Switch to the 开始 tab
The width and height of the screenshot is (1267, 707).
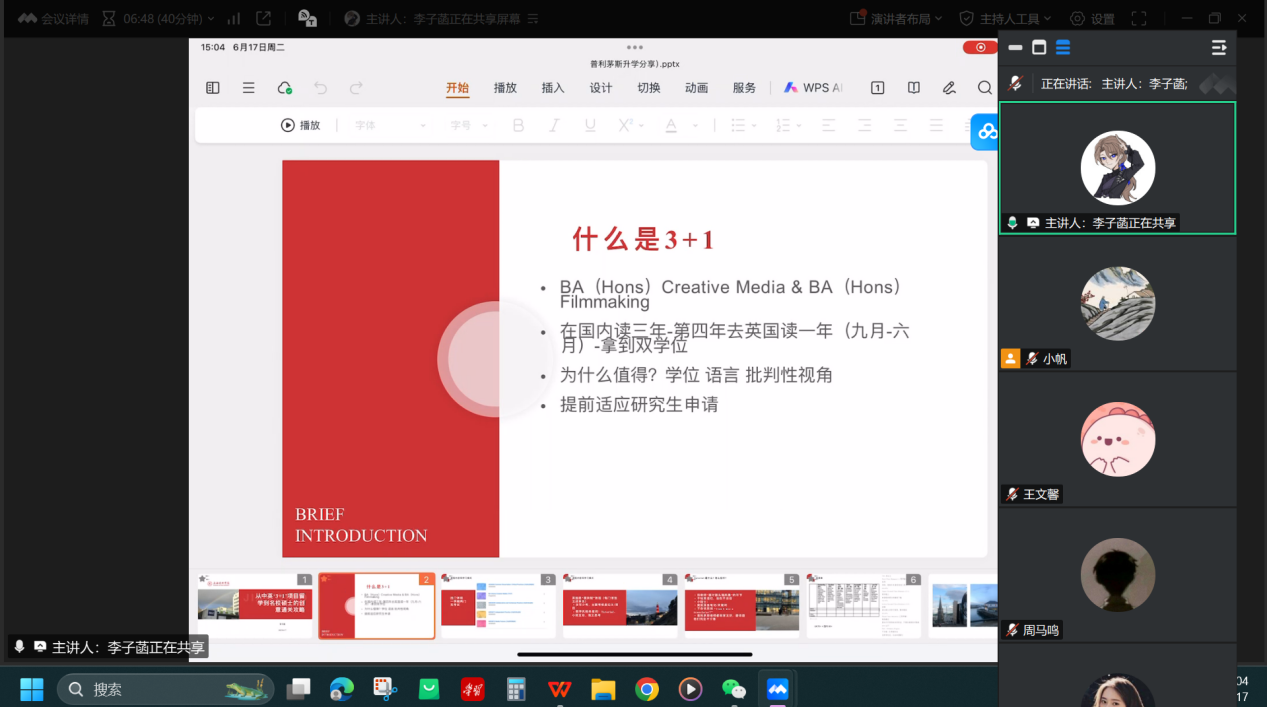coord(457,88)
